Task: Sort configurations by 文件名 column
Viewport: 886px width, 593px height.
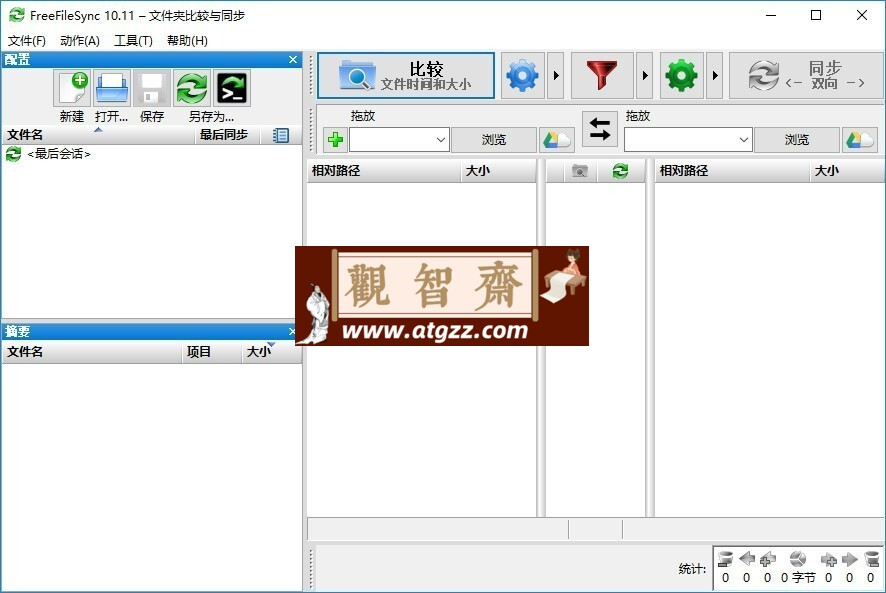Action: coord(98,135)
